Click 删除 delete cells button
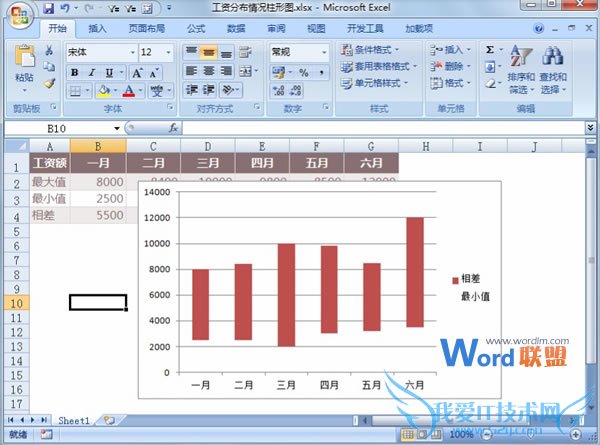This screenshot has height=445, width=600. tap(450, 67)
